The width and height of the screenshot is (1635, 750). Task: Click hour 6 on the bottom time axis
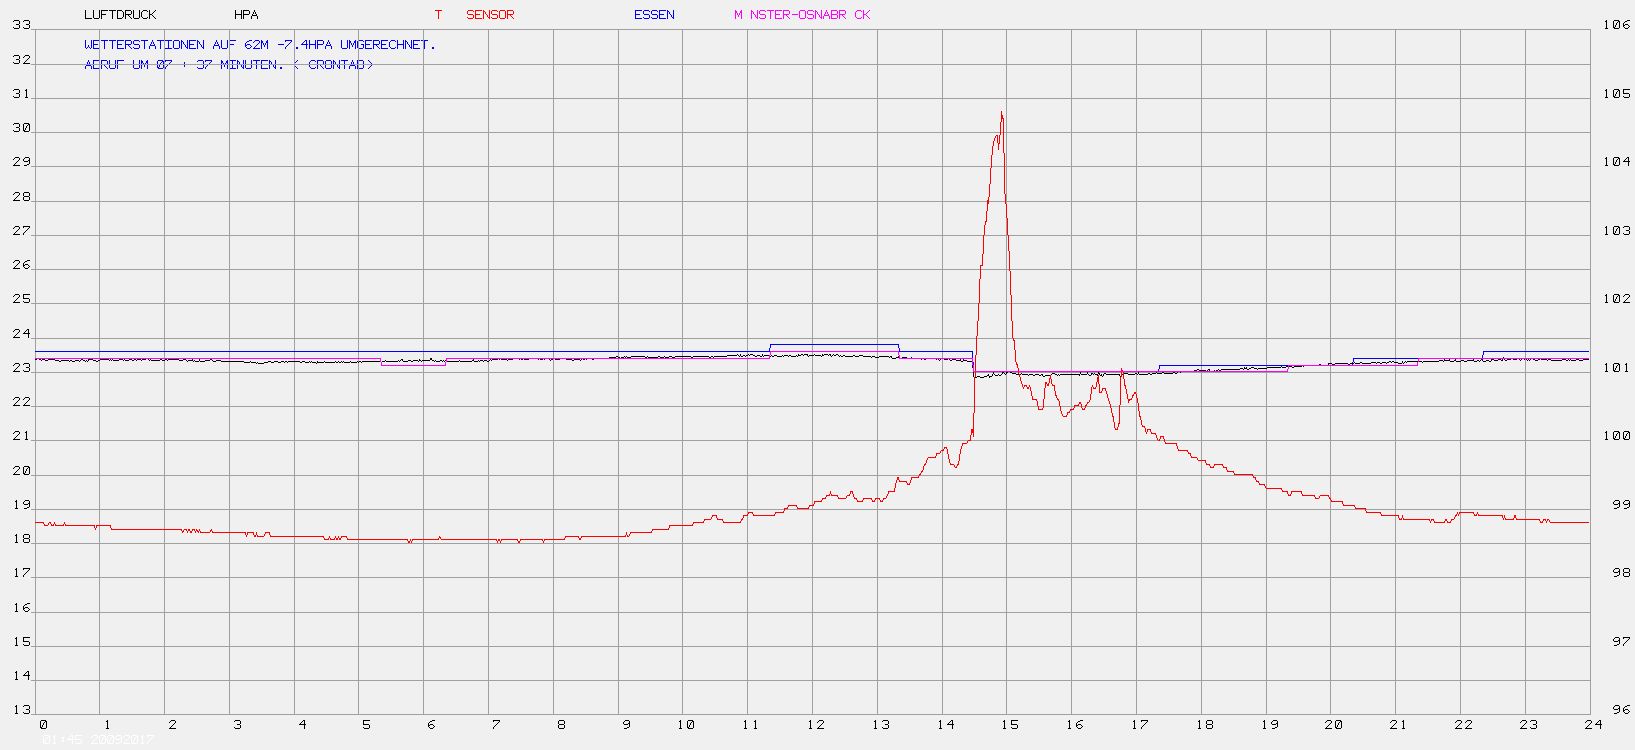pyautogui.click(x=431, y=724)
